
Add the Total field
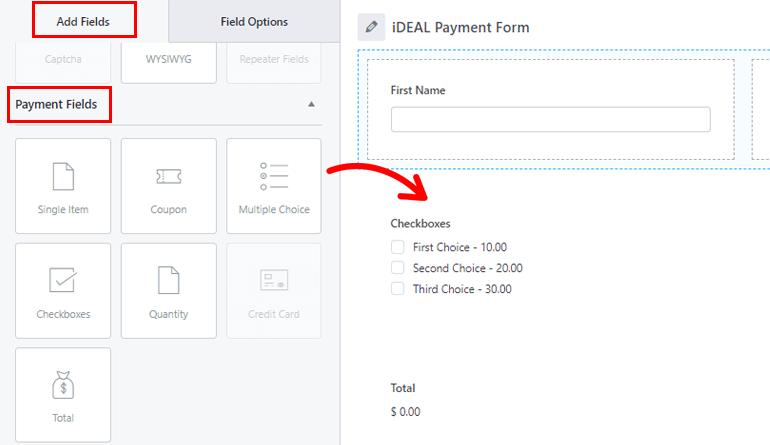[x=64, y=395]
